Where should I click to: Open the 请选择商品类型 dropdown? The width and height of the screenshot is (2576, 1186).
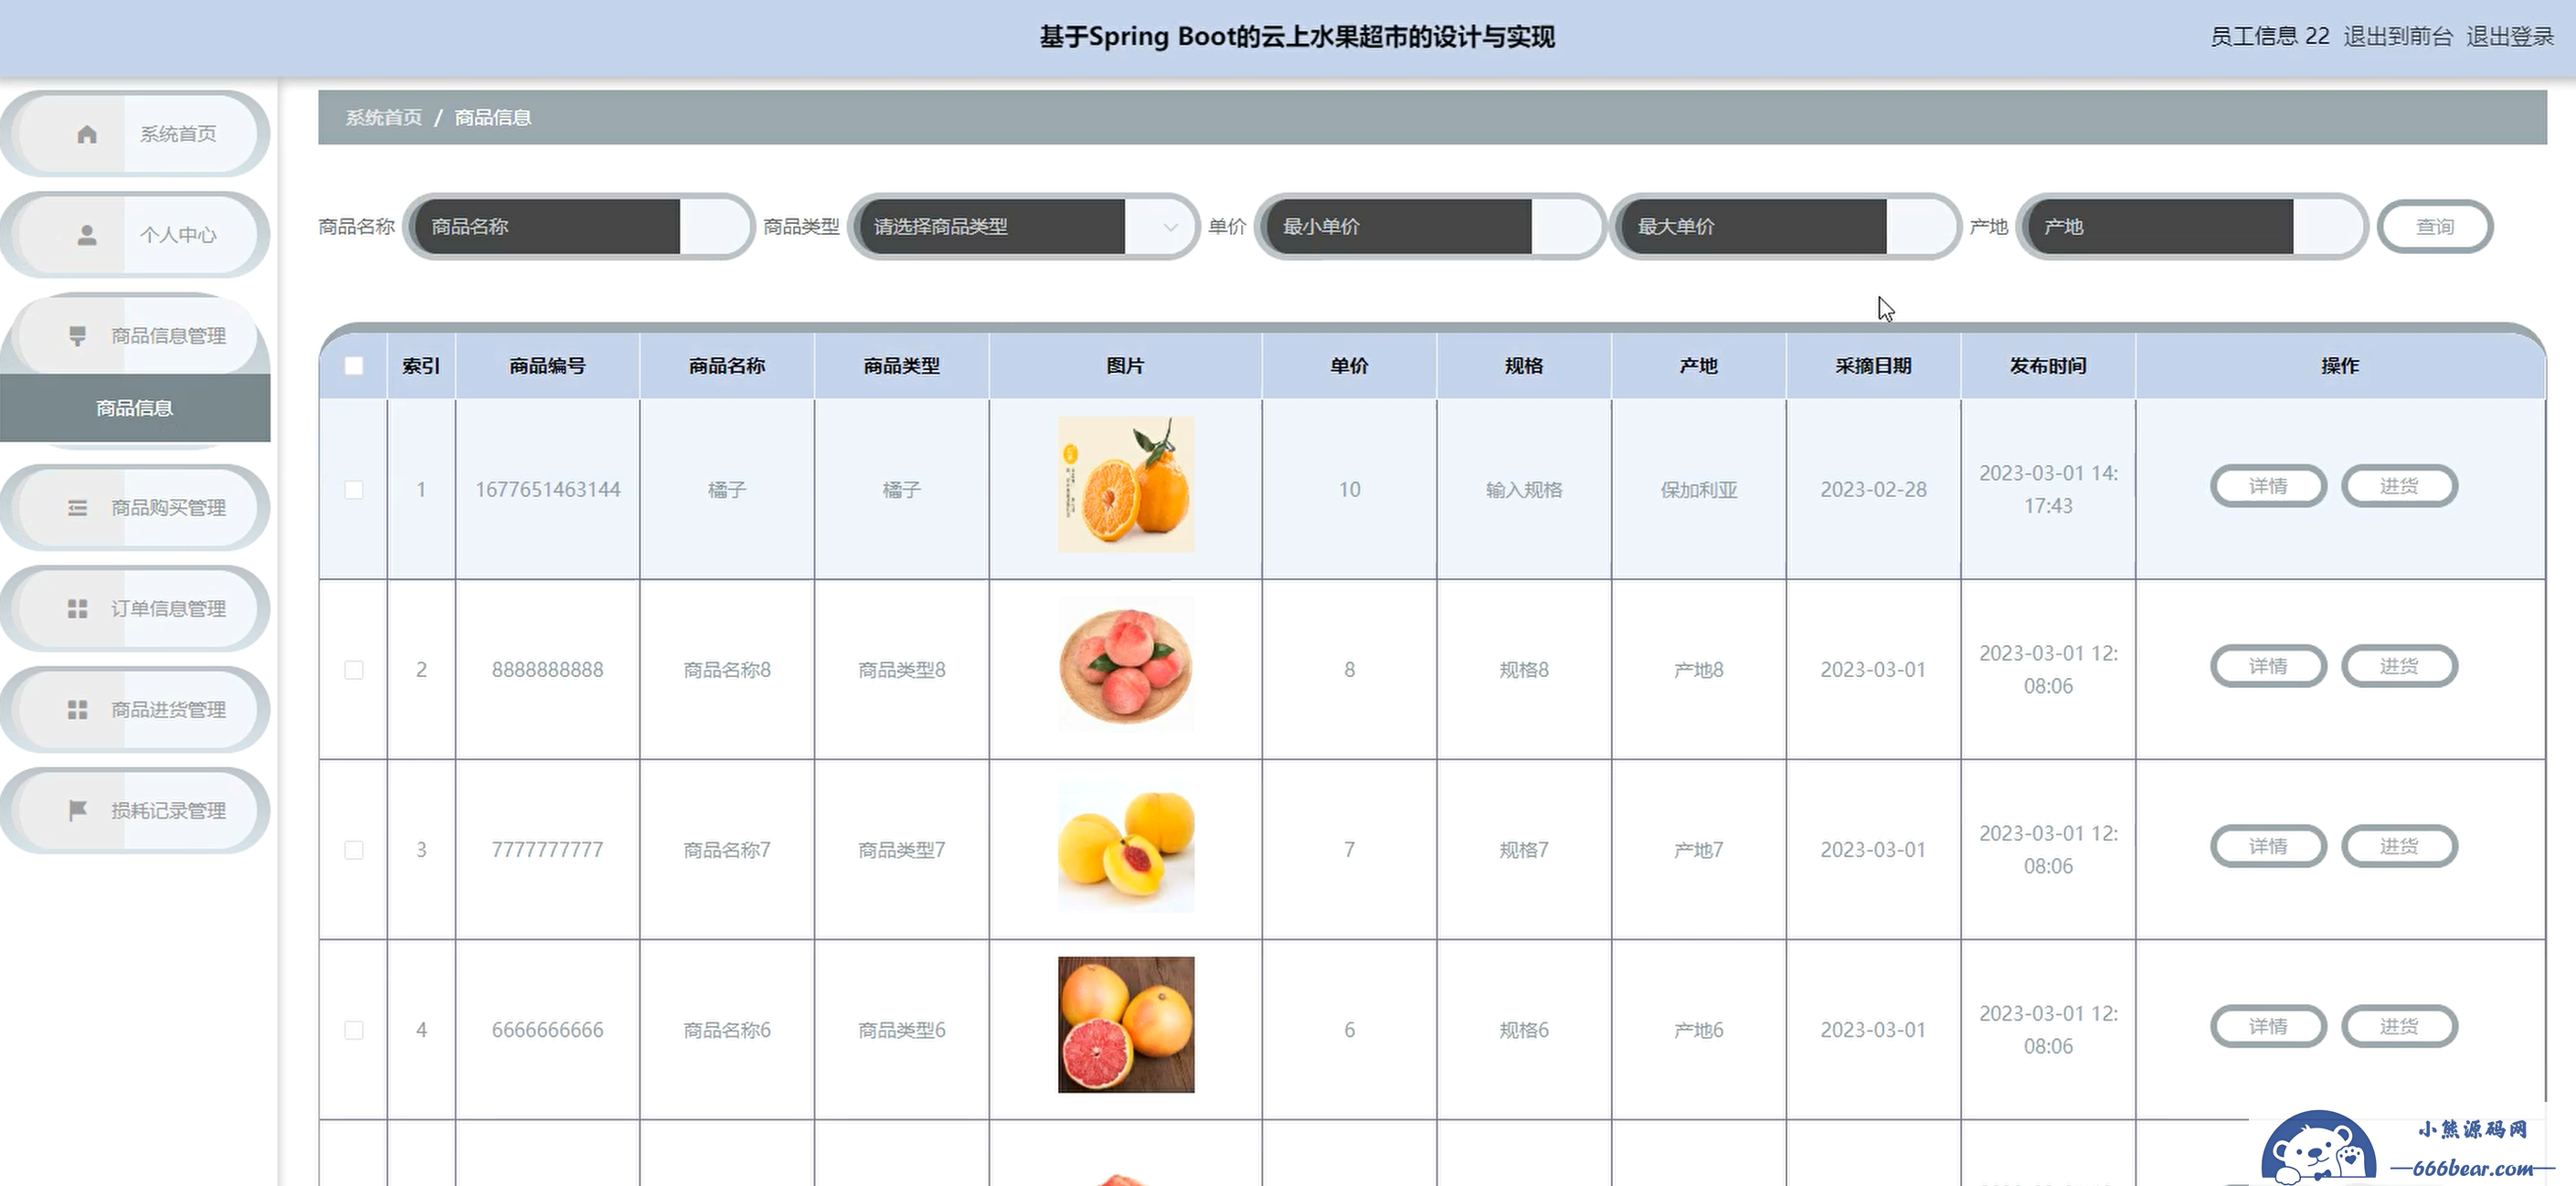pos(1023,227)
